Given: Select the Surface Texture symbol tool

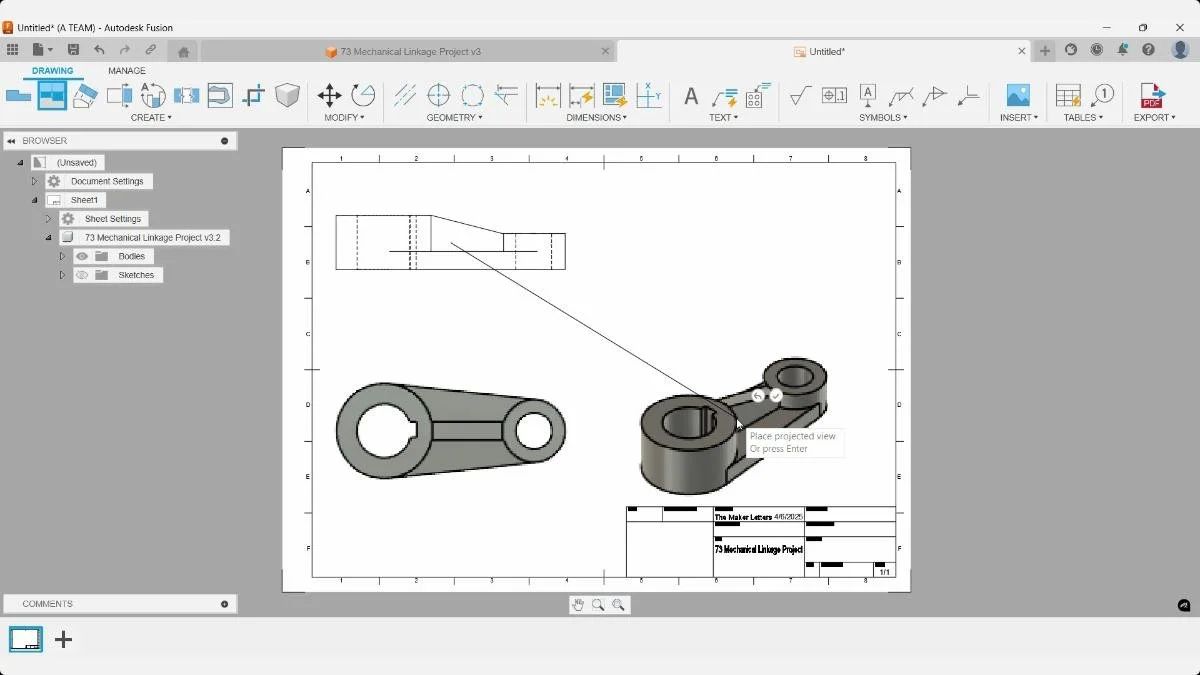Looking at the screenshot, I should [800, 96].
